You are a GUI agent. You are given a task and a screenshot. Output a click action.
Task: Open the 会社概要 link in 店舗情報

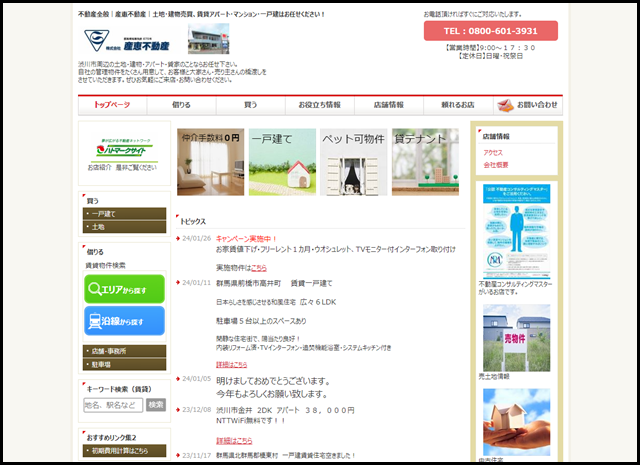point(496,165)
